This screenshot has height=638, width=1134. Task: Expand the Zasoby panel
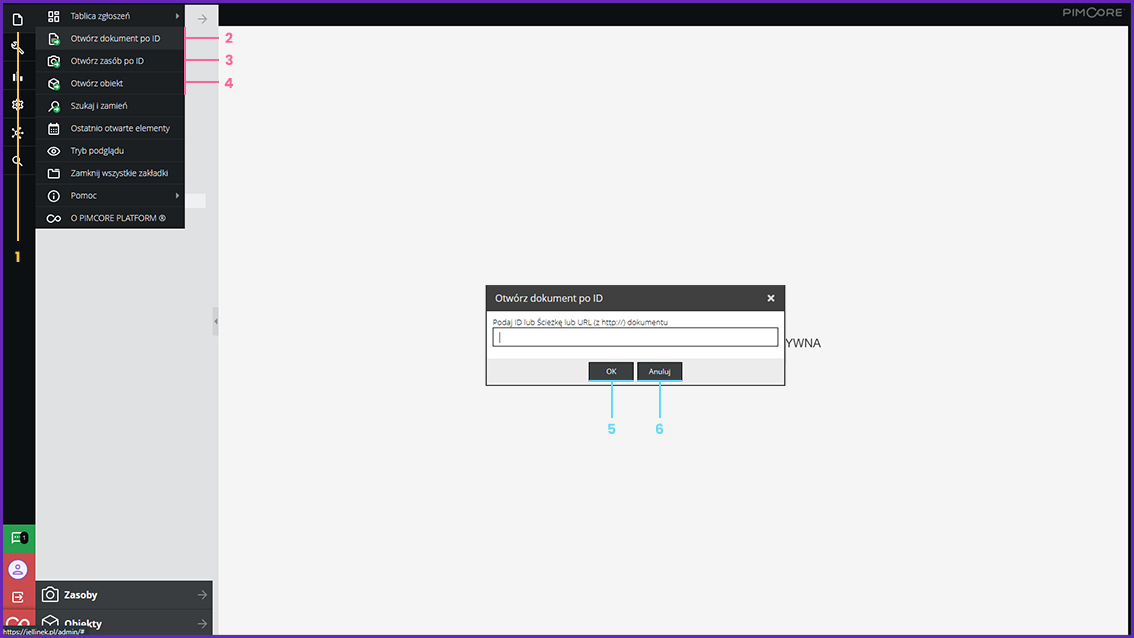(124, 595)
